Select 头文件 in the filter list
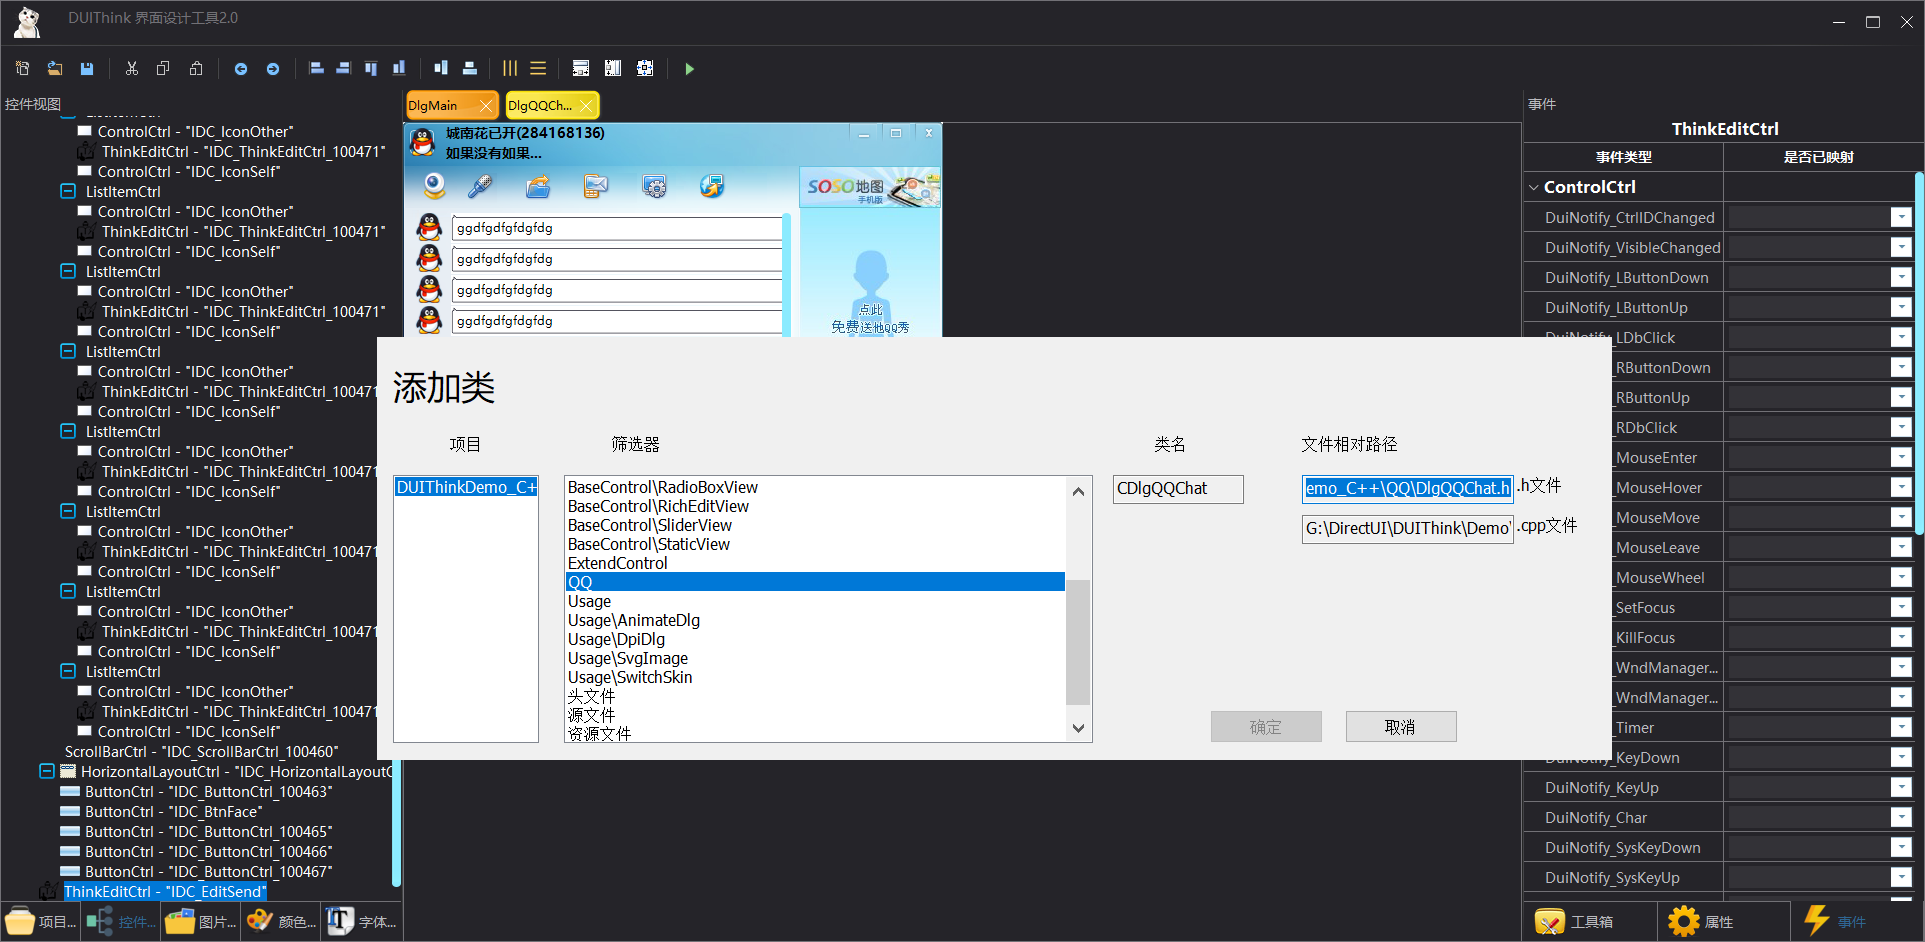The width and height of the screenshot is (1925, 942). 815,696
